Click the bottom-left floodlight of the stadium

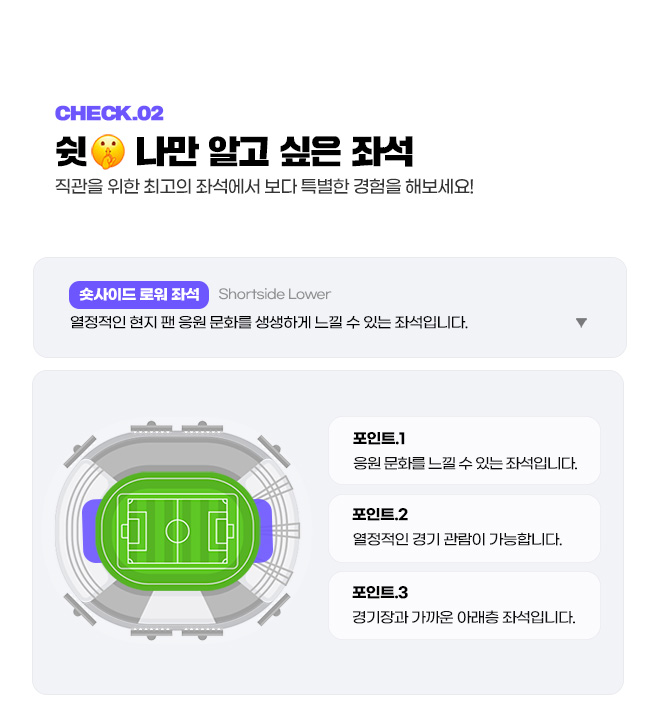(80, 609)
